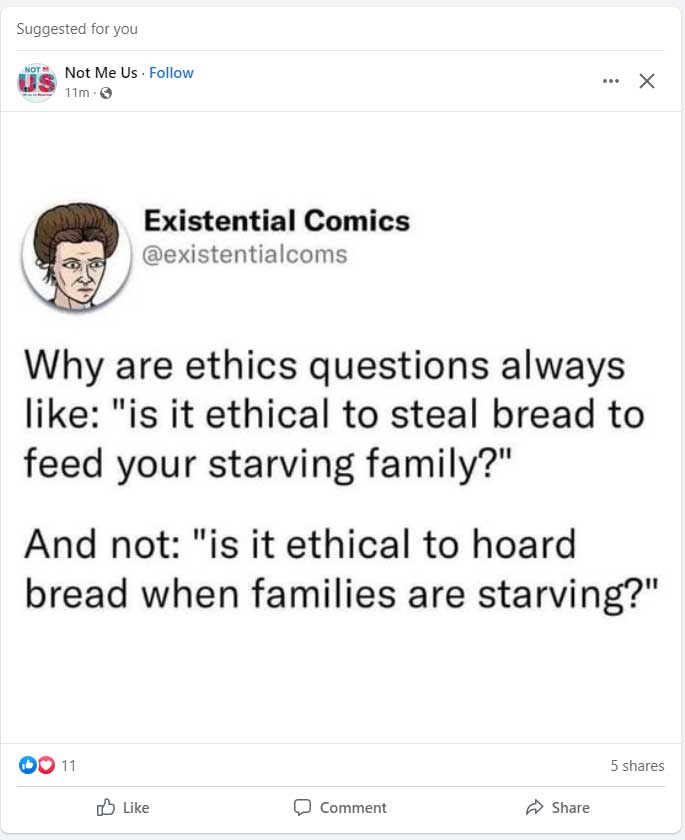Open the 11m post timestamp
Viewport: 685px width, 840px height.
click(x=77, y=93)
